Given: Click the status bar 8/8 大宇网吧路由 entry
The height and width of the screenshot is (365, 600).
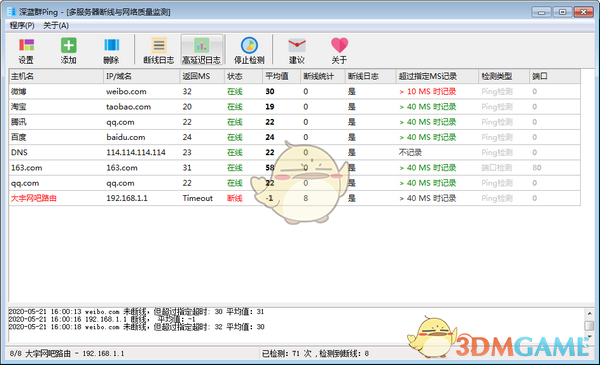Looking at the screenshot, I should point(67,354).
